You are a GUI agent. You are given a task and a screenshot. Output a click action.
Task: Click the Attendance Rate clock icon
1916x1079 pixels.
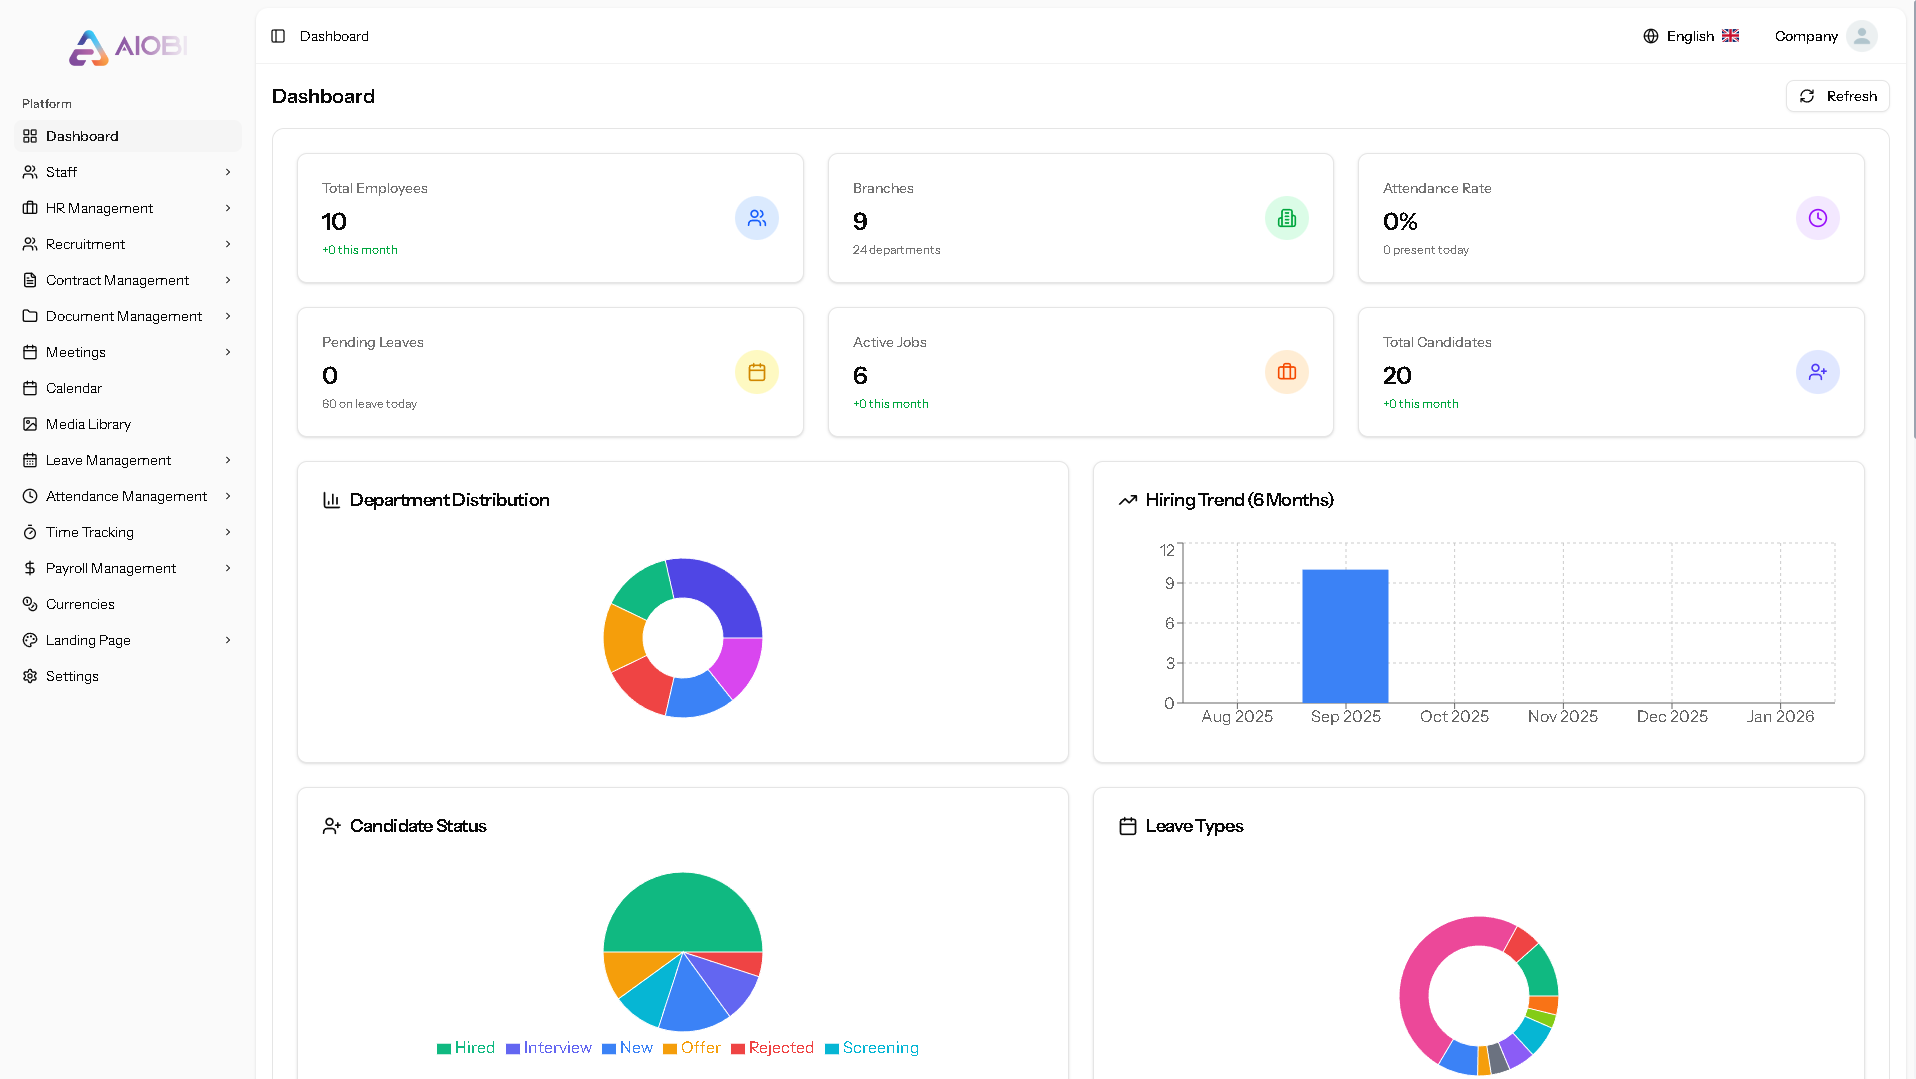click(1816, 218)
